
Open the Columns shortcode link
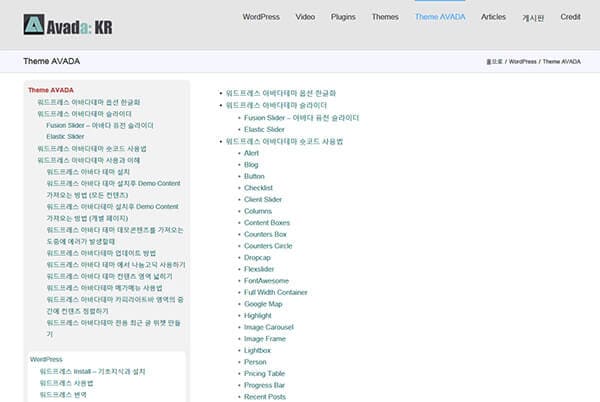(x=258, y=211)
